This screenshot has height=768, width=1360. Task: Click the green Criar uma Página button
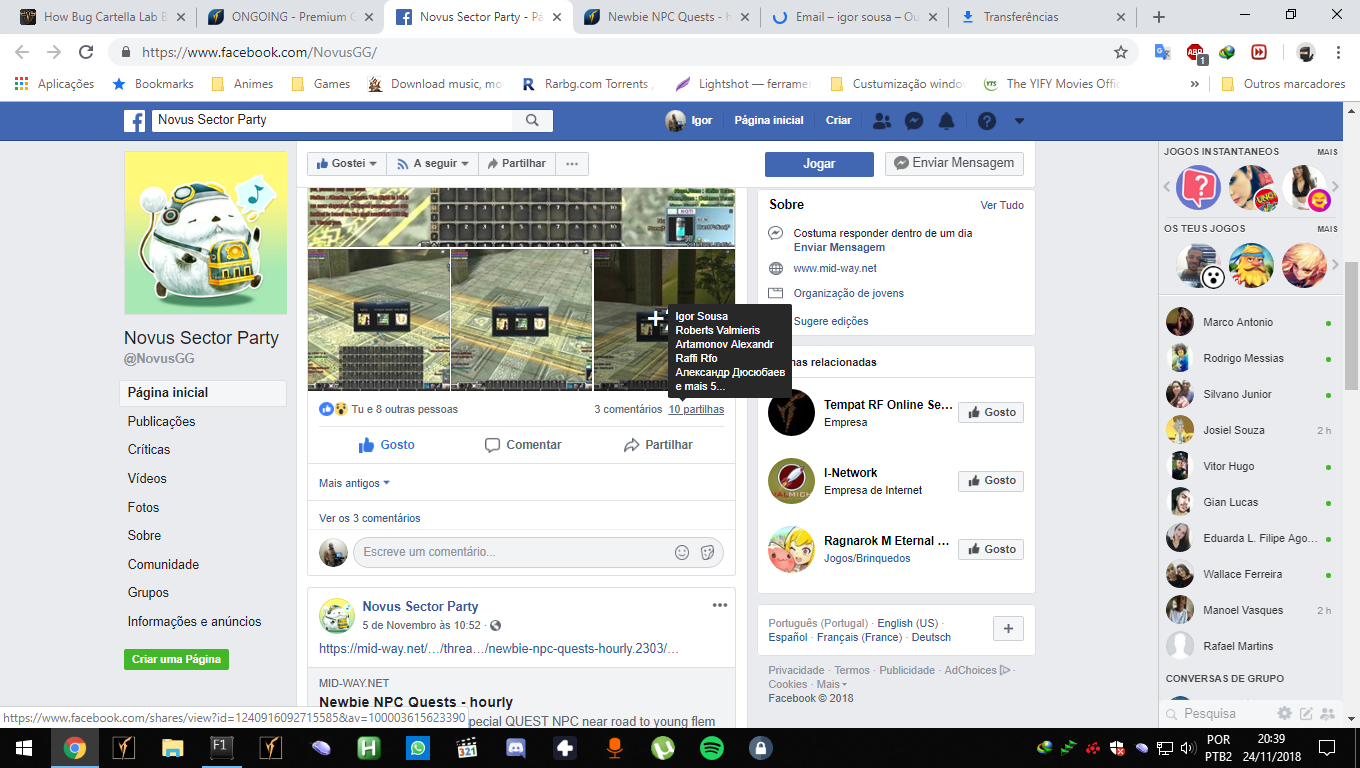(177, 660)
